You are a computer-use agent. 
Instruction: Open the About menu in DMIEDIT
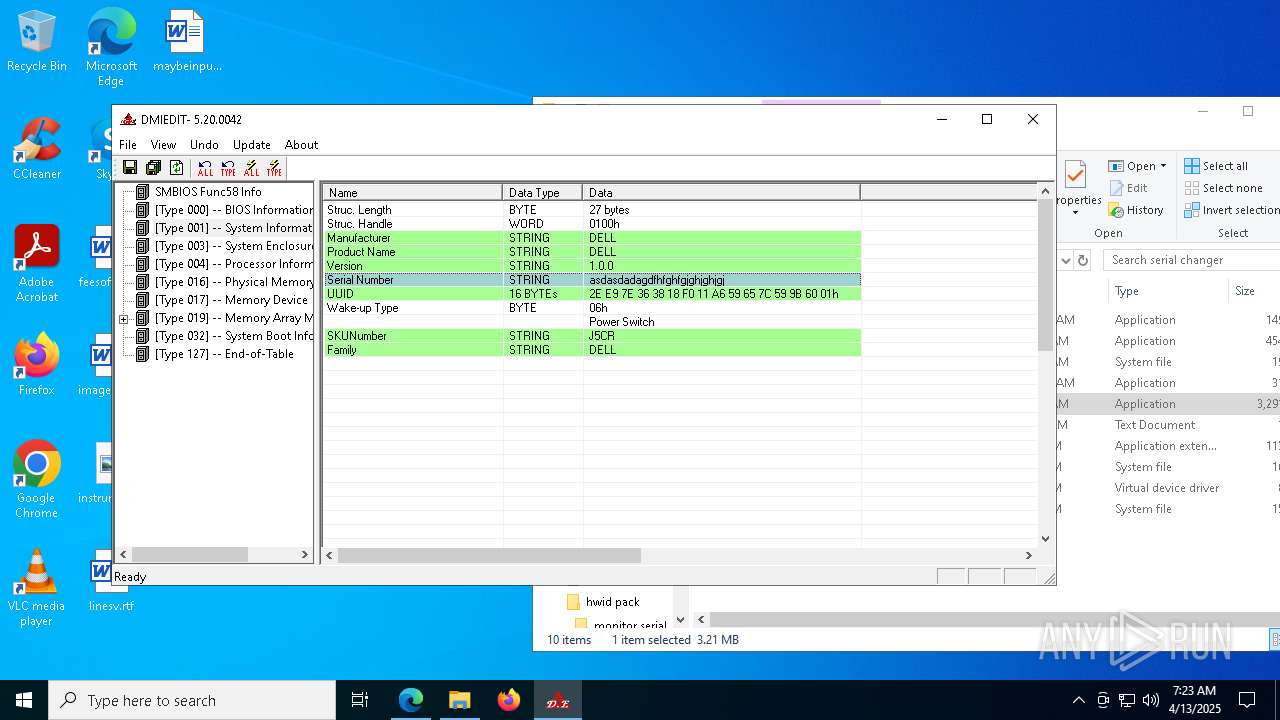click(x=301, y=145)
